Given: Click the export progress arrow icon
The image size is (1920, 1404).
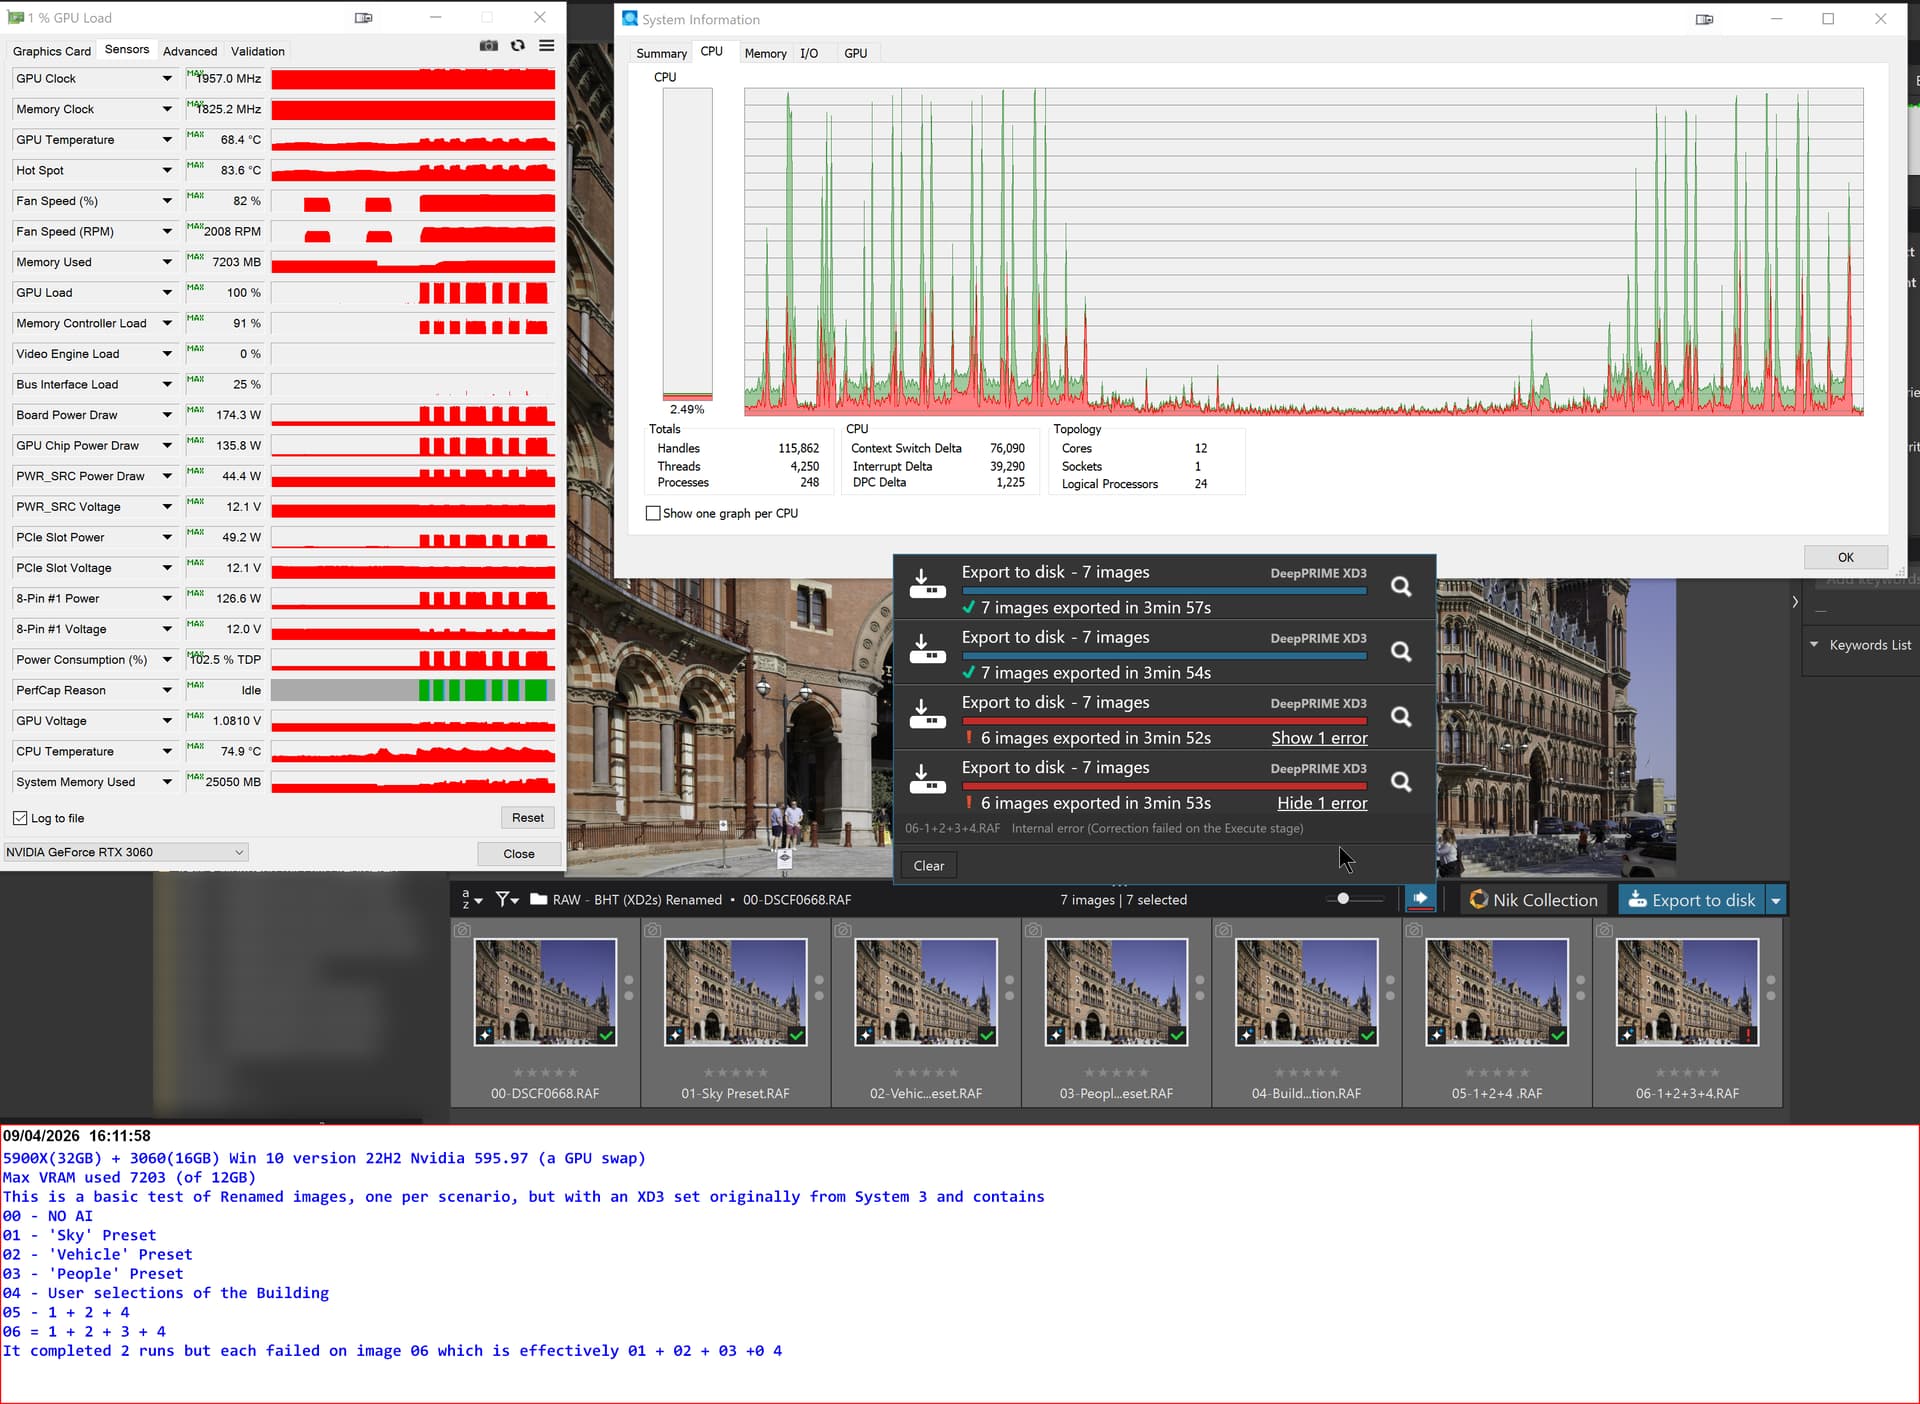Looking at the screenshot, I should click(1420, 899).
